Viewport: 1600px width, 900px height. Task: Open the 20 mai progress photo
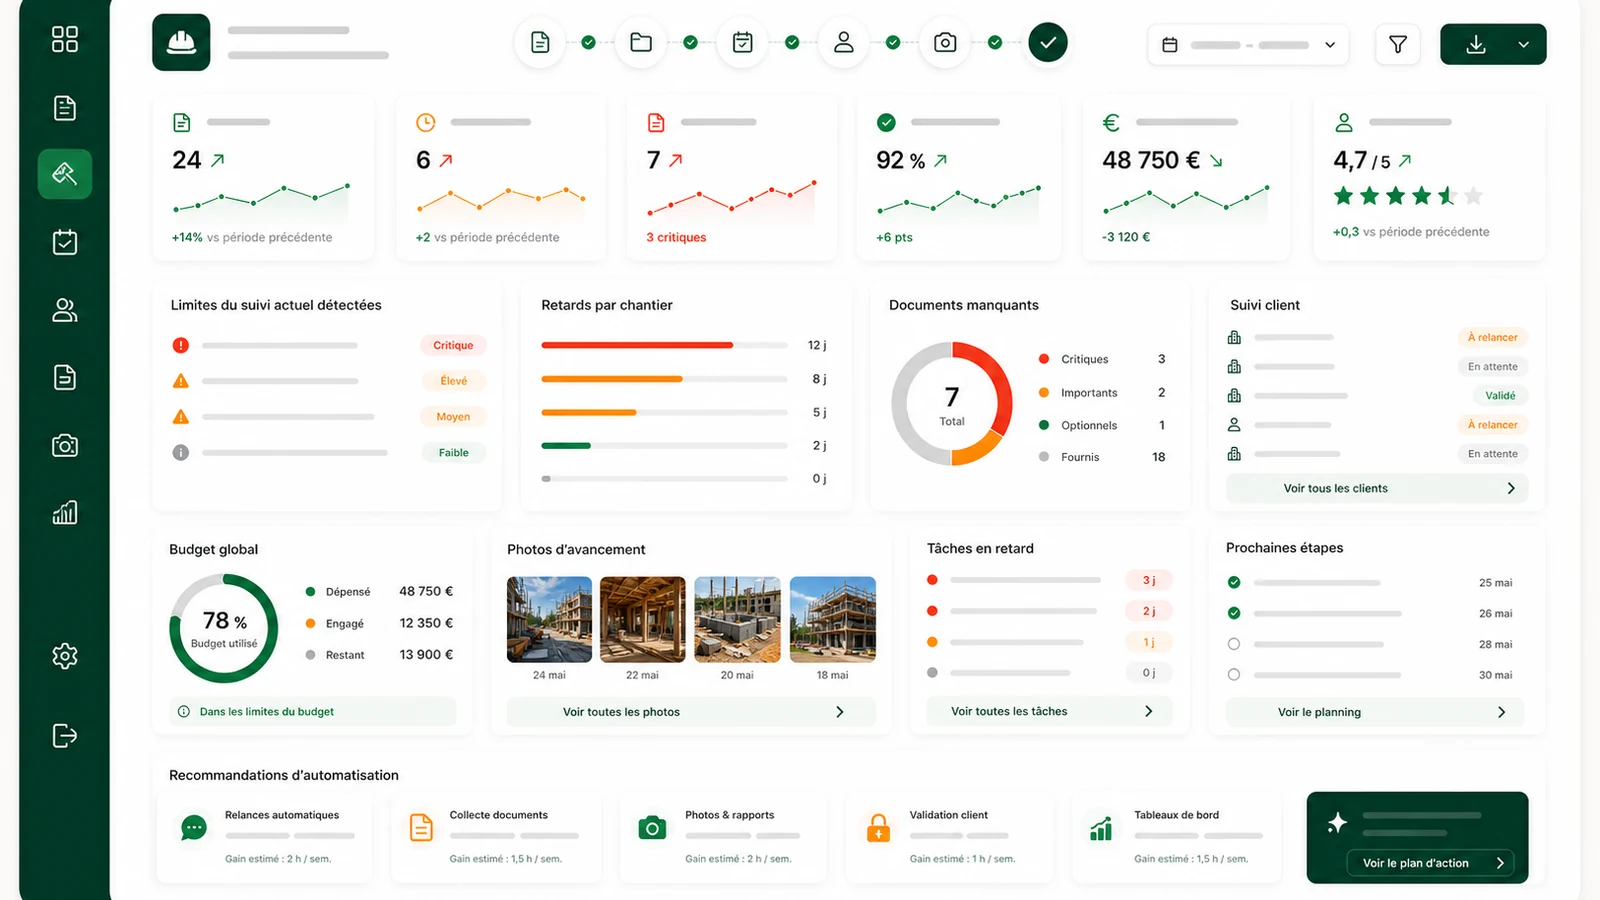point(737,619)
